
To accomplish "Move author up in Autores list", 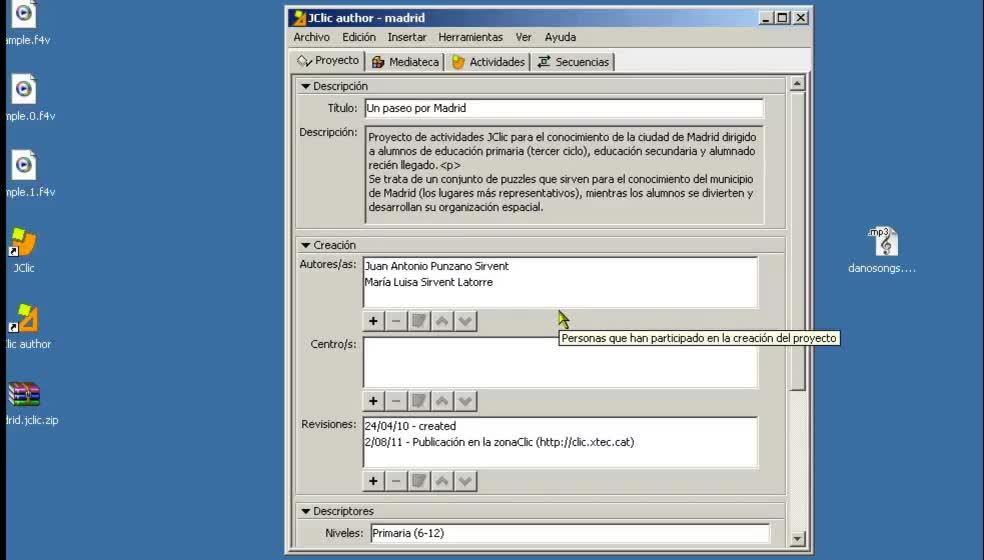I will point(442,321).
